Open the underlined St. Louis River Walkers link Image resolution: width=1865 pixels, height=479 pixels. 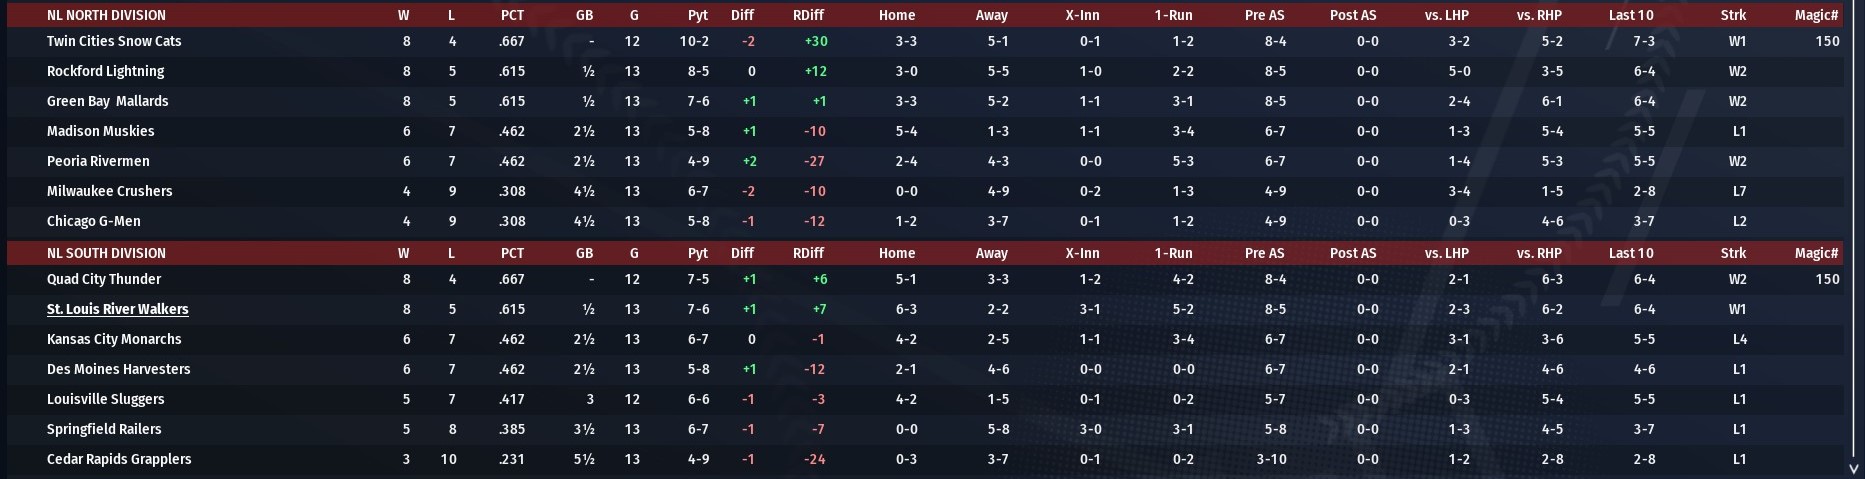[x=117, y=310]
